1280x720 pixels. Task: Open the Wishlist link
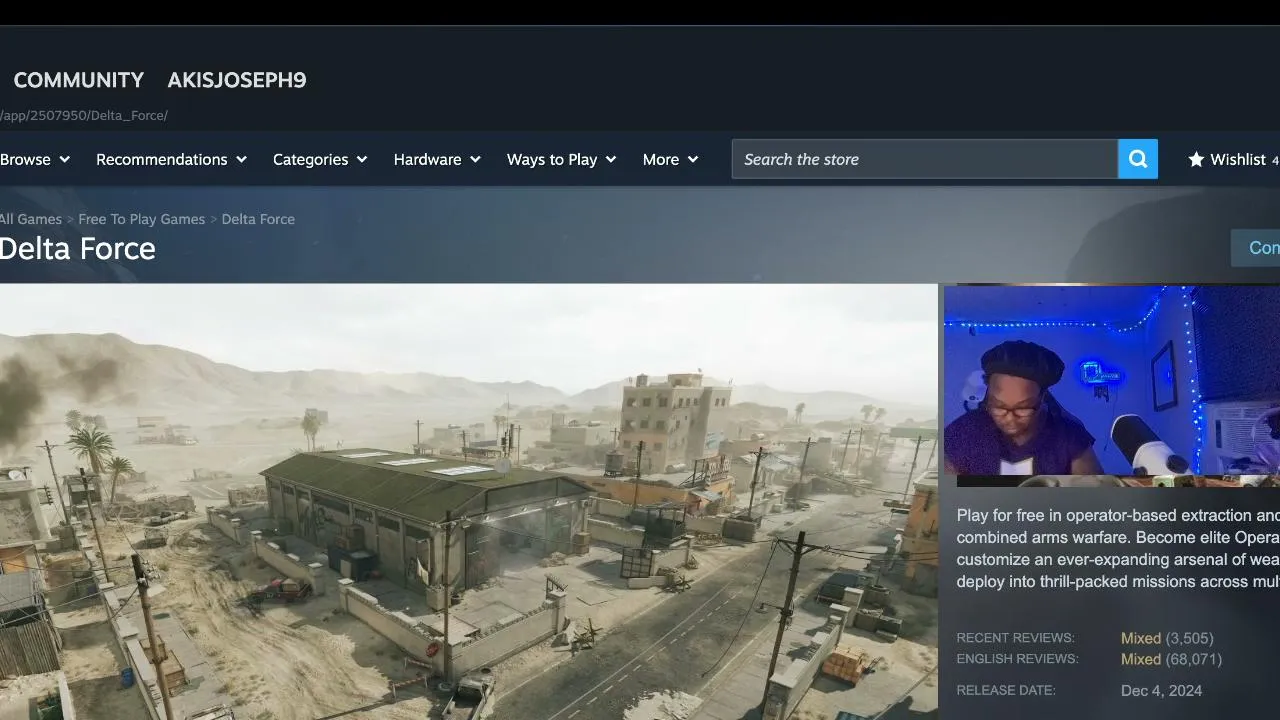coord(1238,159)
